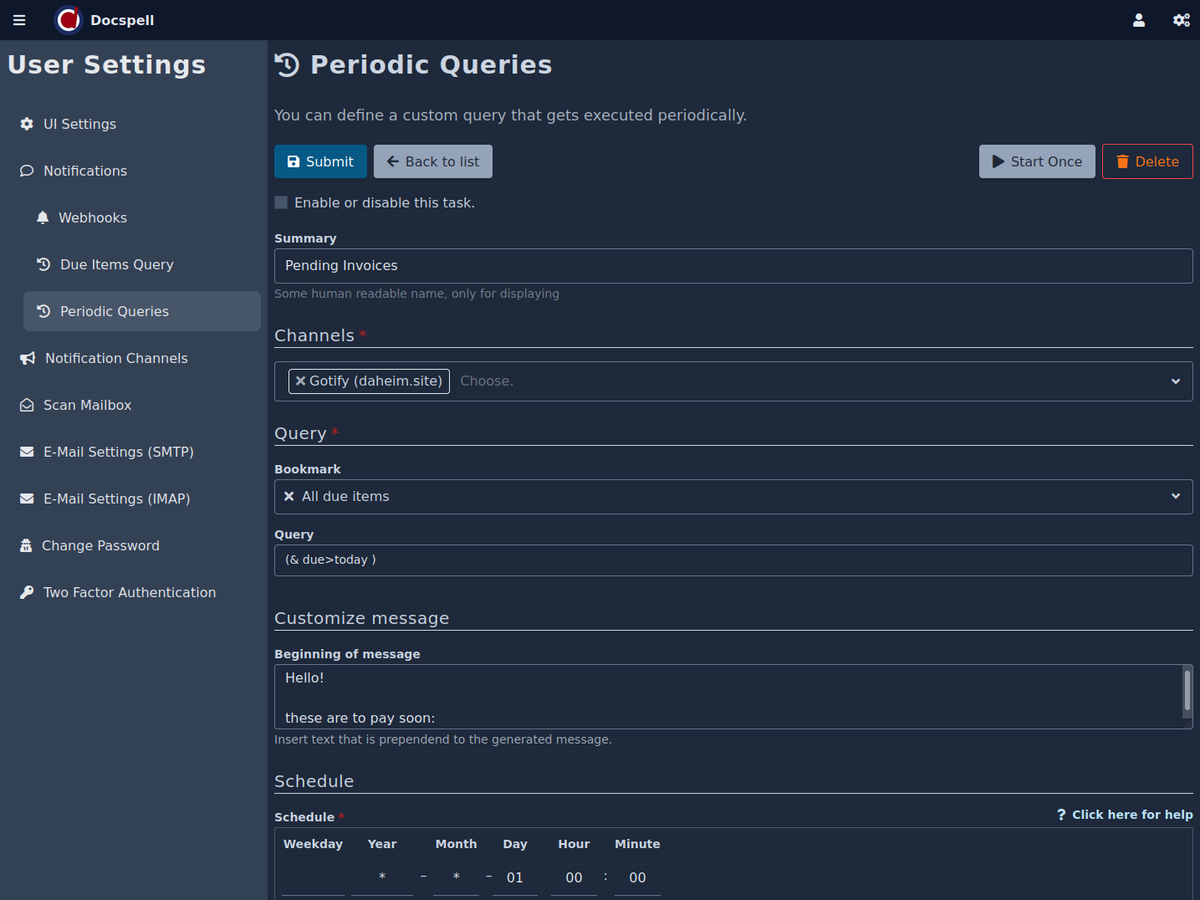The height and width of the screenshot is (900, 1200).
Task: Open Due Items Query section
Action: tap(116, 265)
